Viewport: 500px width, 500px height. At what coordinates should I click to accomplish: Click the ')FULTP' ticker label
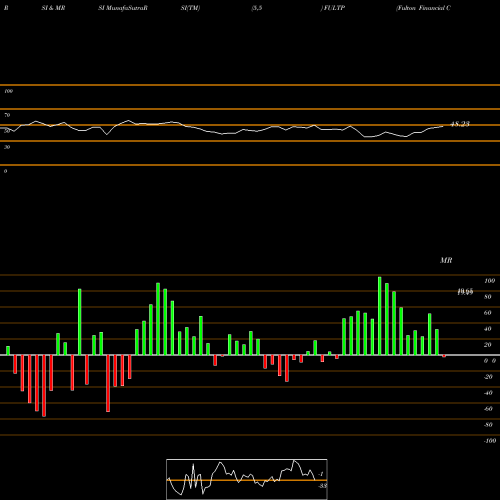pos(333,8)
